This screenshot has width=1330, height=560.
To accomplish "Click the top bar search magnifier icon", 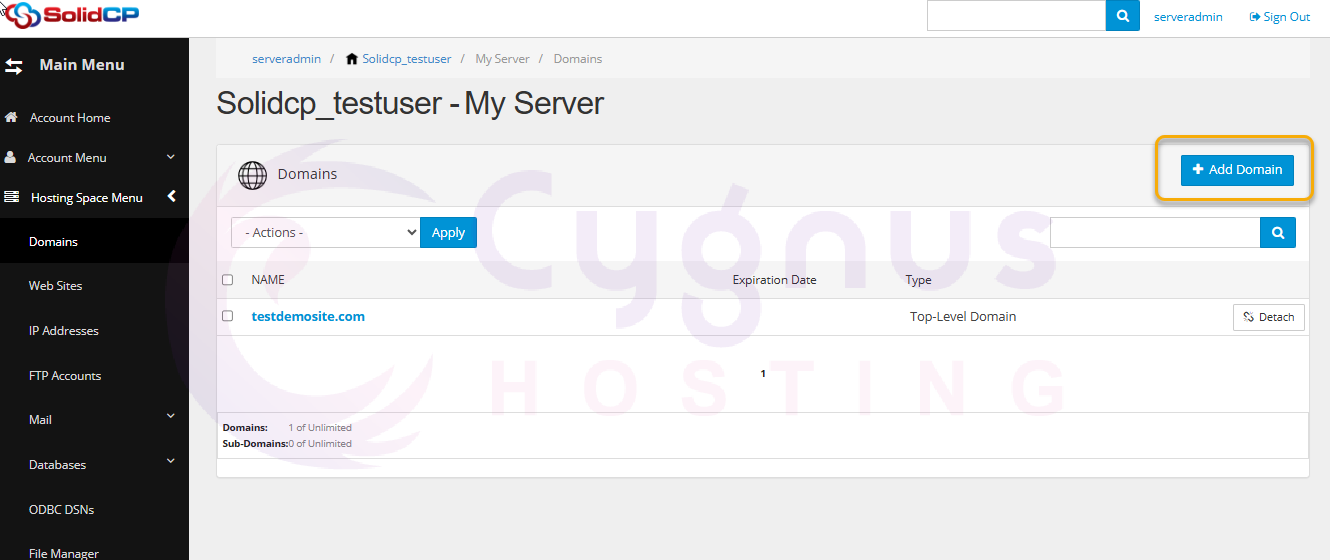I will (1122, 16).
